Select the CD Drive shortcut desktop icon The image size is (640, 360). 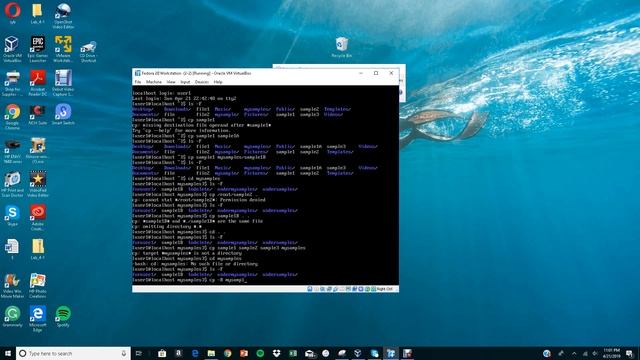tap(88, 51)
